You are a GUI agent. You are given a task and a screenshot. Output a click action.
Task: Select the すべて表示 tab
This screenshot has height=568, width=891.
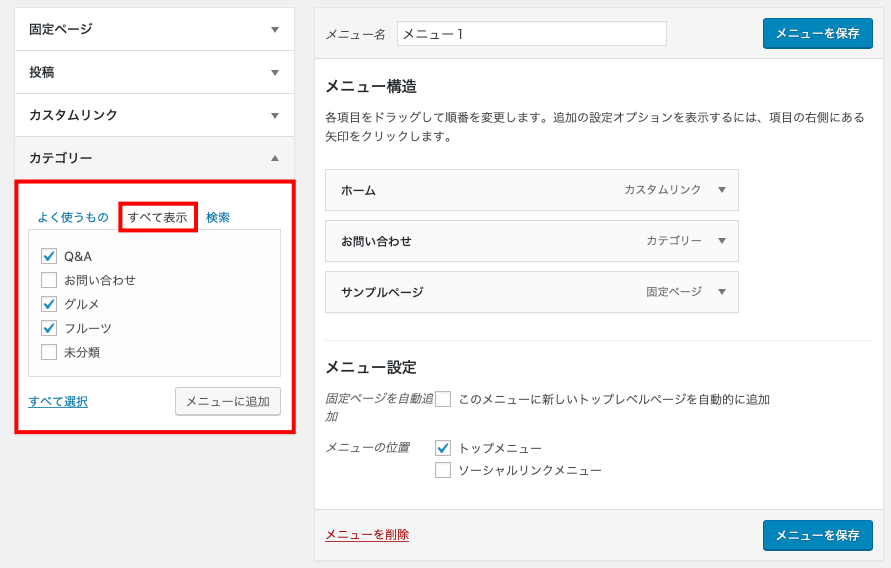coord(157,218)
